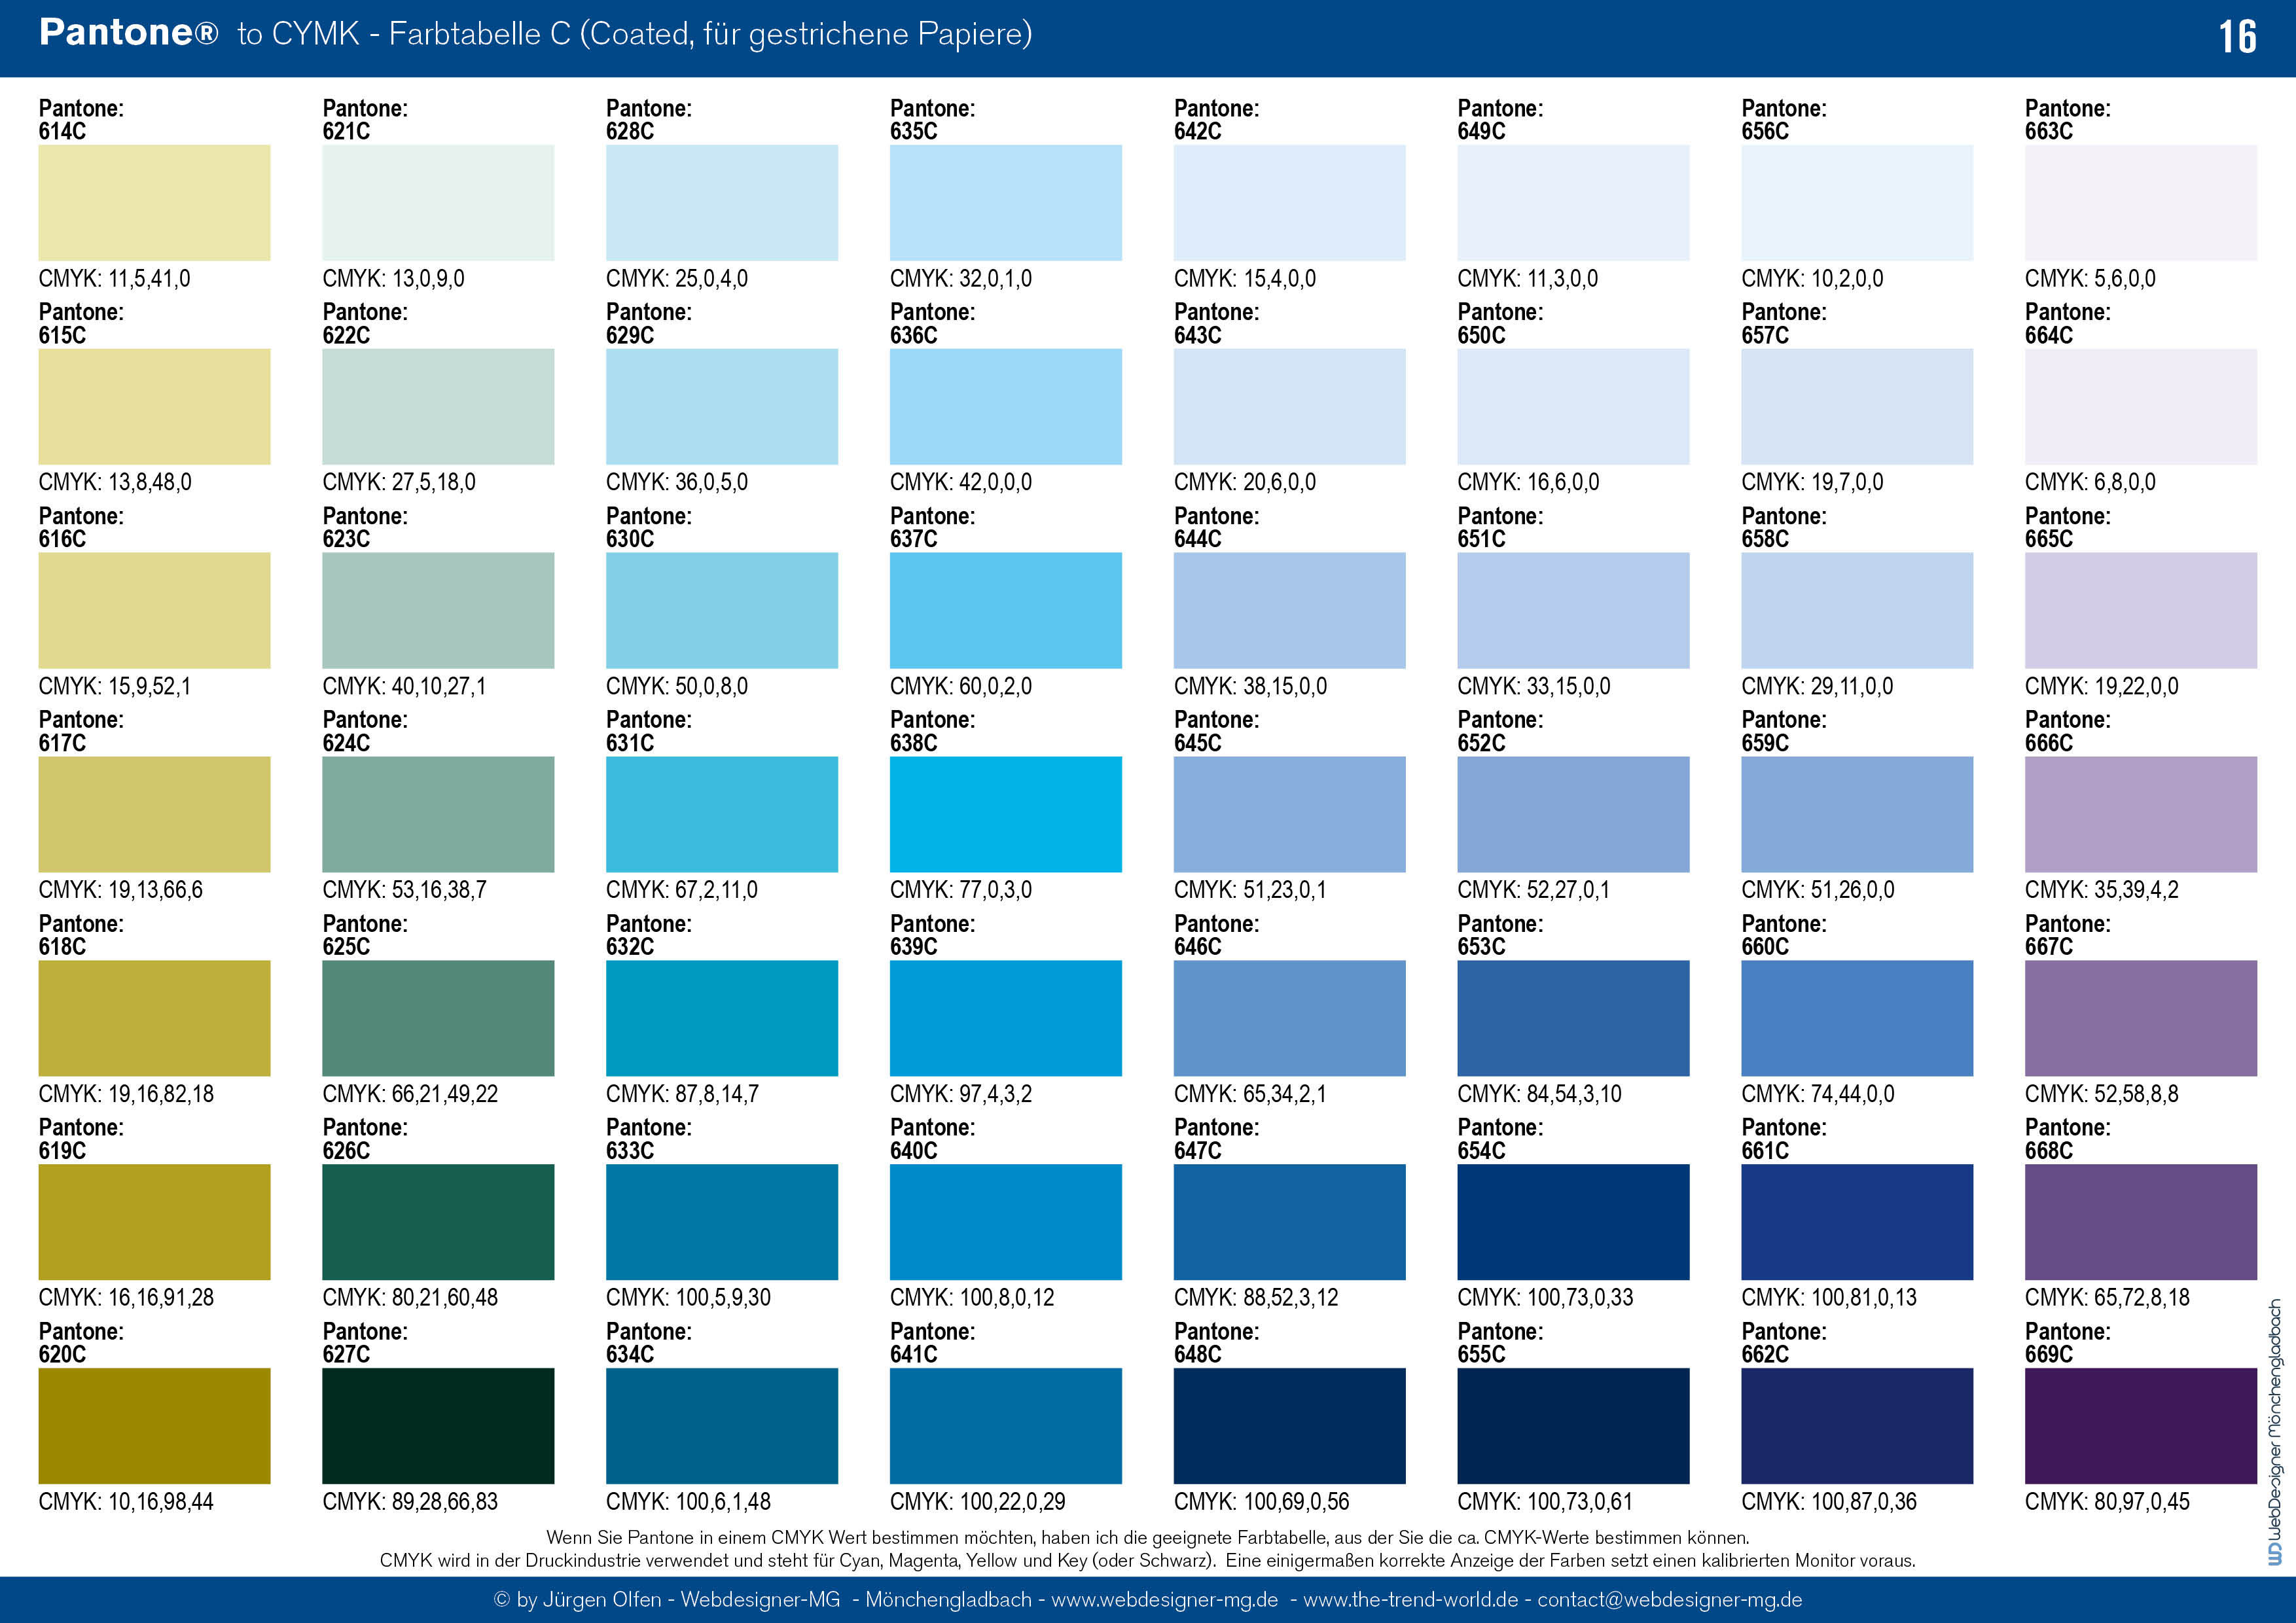Click the label 'Pantone: 663C'
This screenshot has height=1623, width=2296.
2068,120
